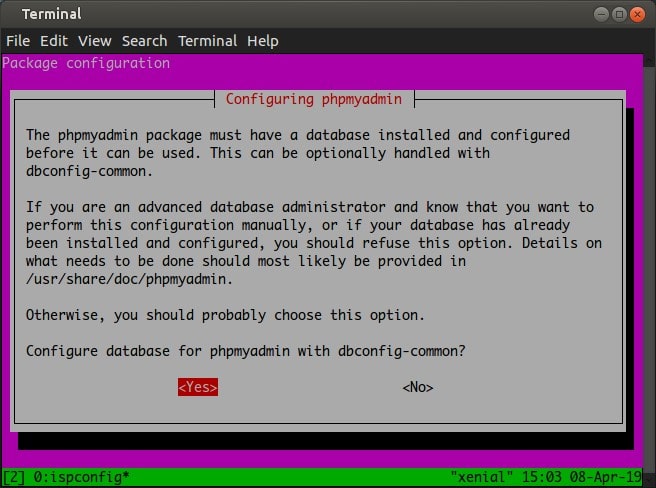Click the 'Package configuration' header text
This screenshot has height=488, width=656.
[x=86, y=63]
